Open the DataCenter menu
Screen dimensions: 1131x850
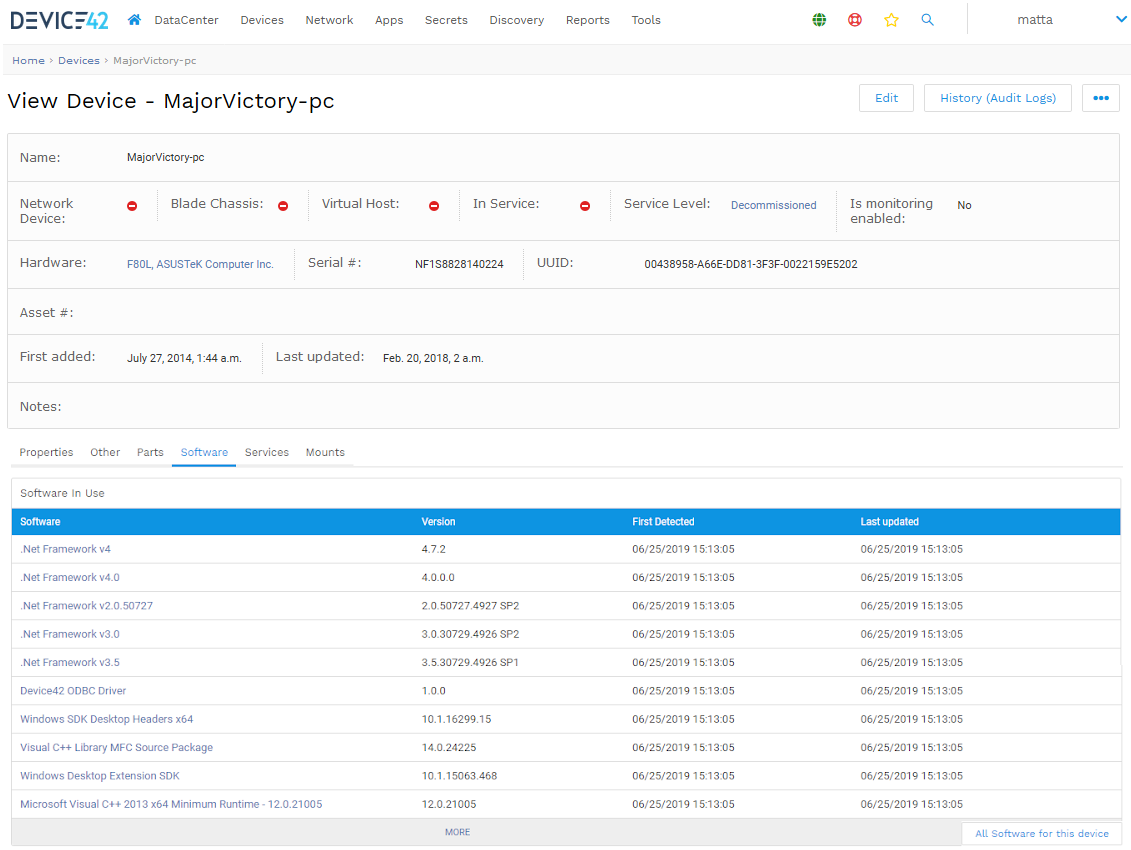(x=186, y=20)
